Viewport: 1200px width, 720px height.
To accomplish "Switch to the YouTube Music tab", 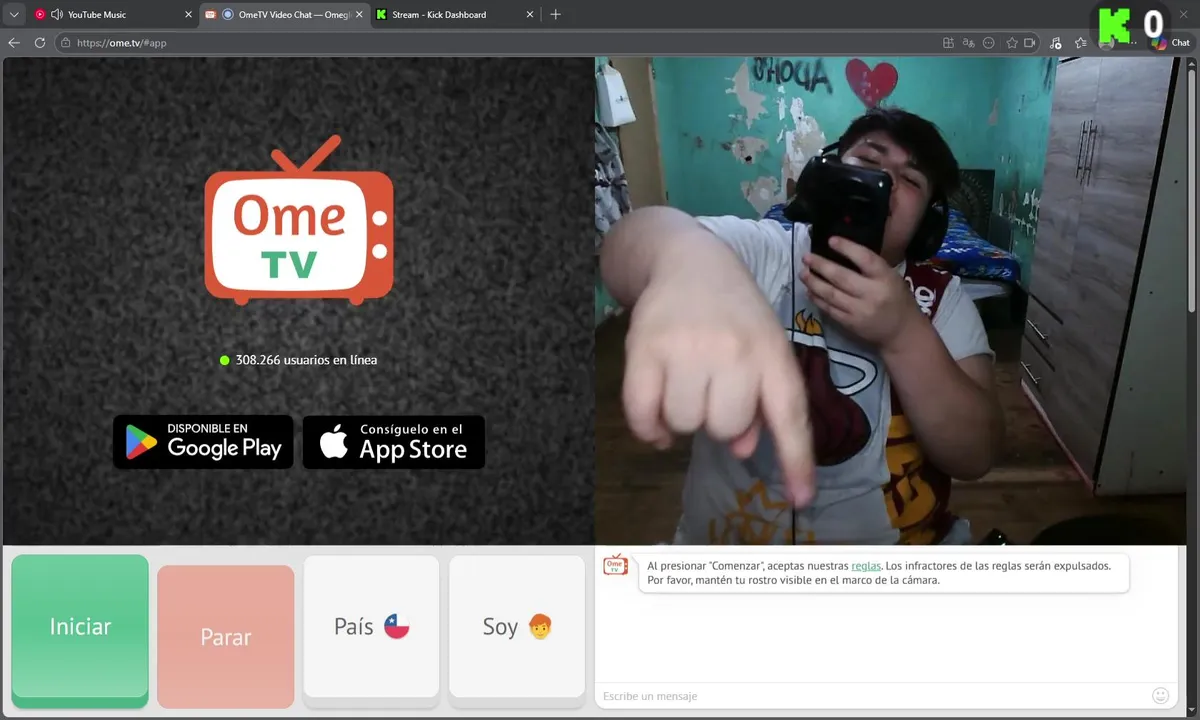I will pos(112,14).
